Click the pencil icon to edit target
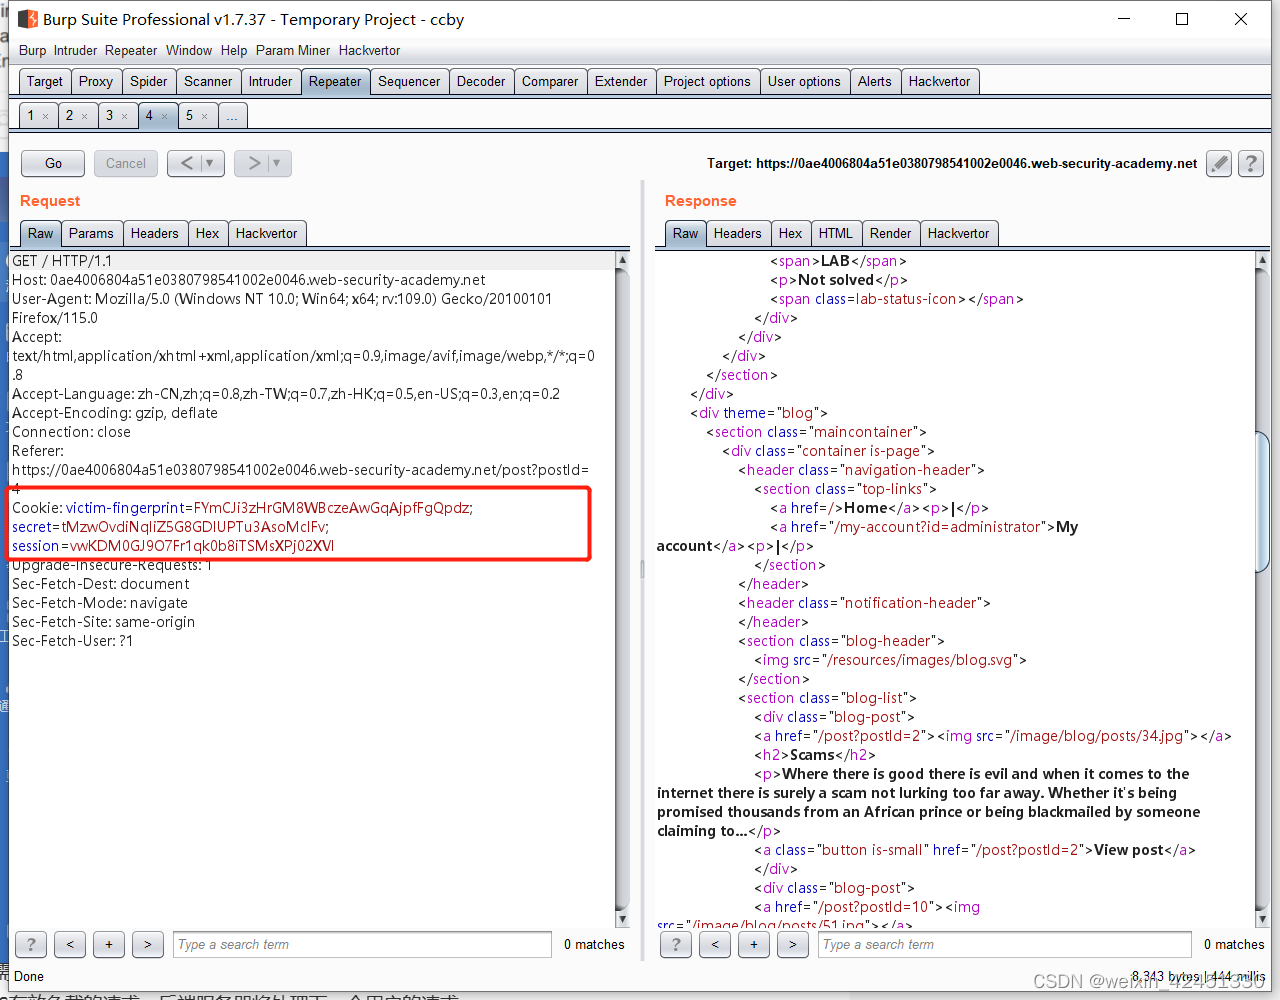This screenshot has height=1000, width=1280. pyautogui.click(x=1218, y=163)
